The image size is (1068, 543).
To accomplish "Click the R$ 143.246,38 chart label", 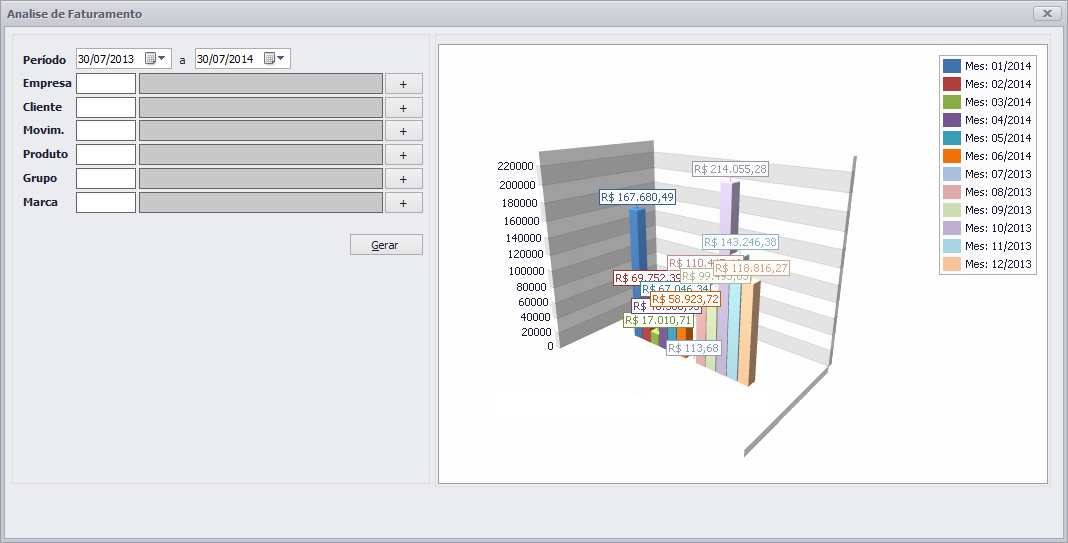I will pyautogui.click(x=740, y=242).
